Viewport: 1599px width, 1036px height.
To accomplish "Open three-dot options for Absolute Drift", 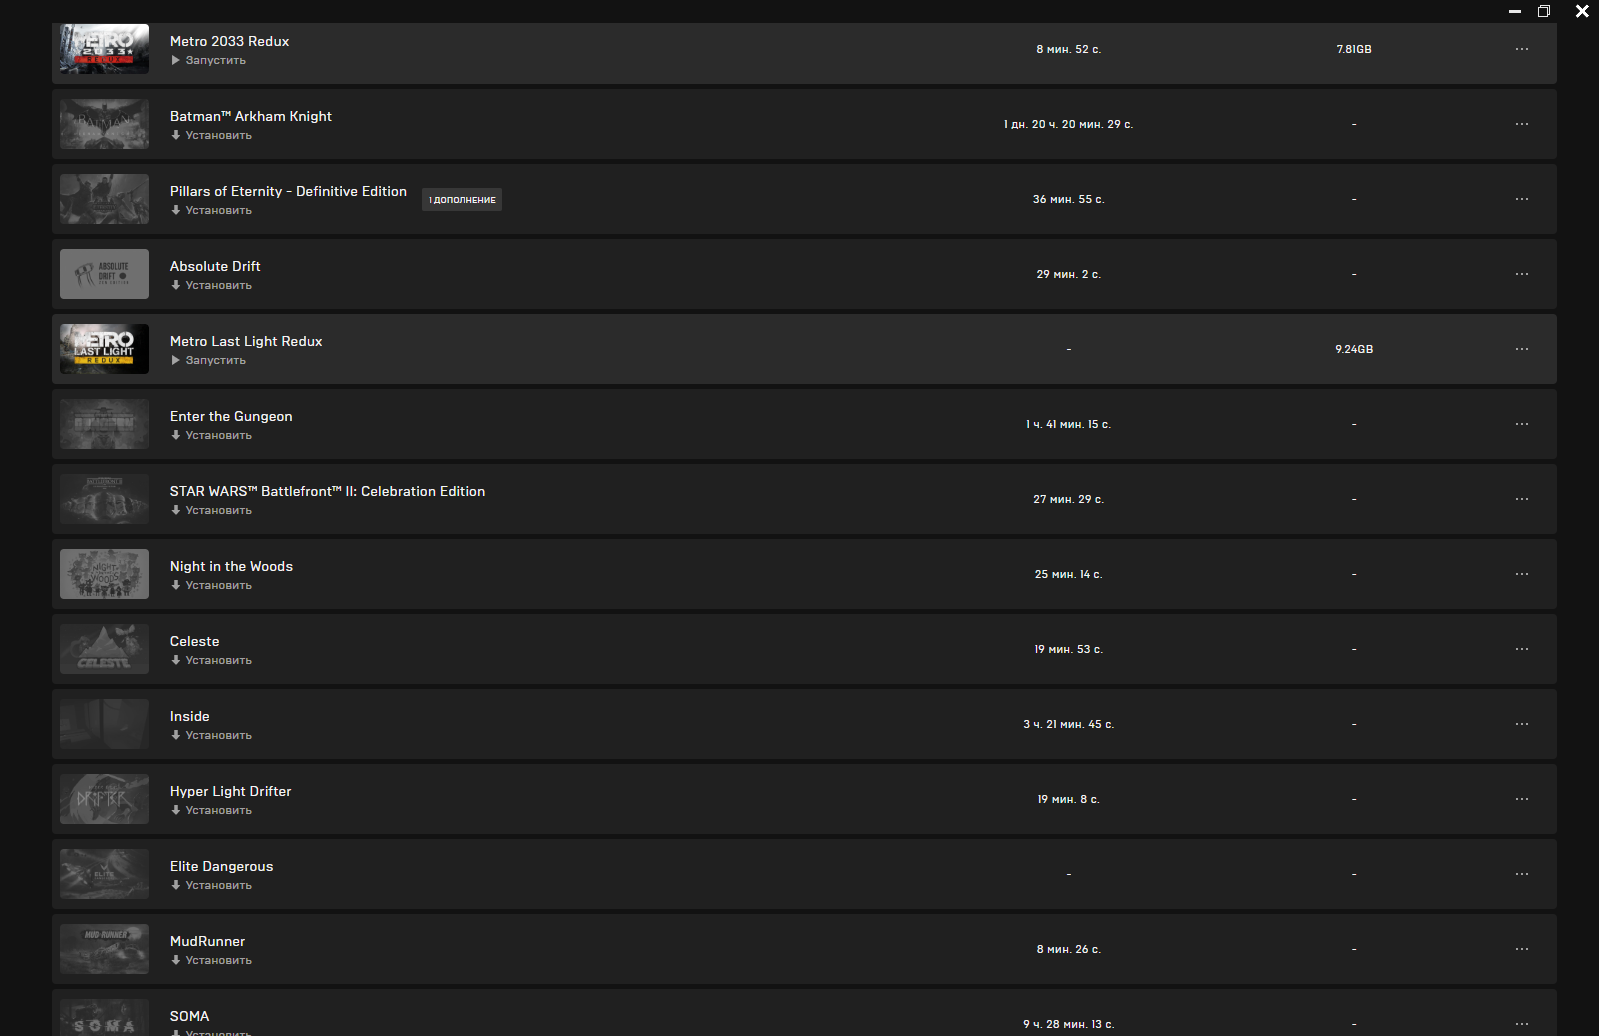I will coord(1521,274).
